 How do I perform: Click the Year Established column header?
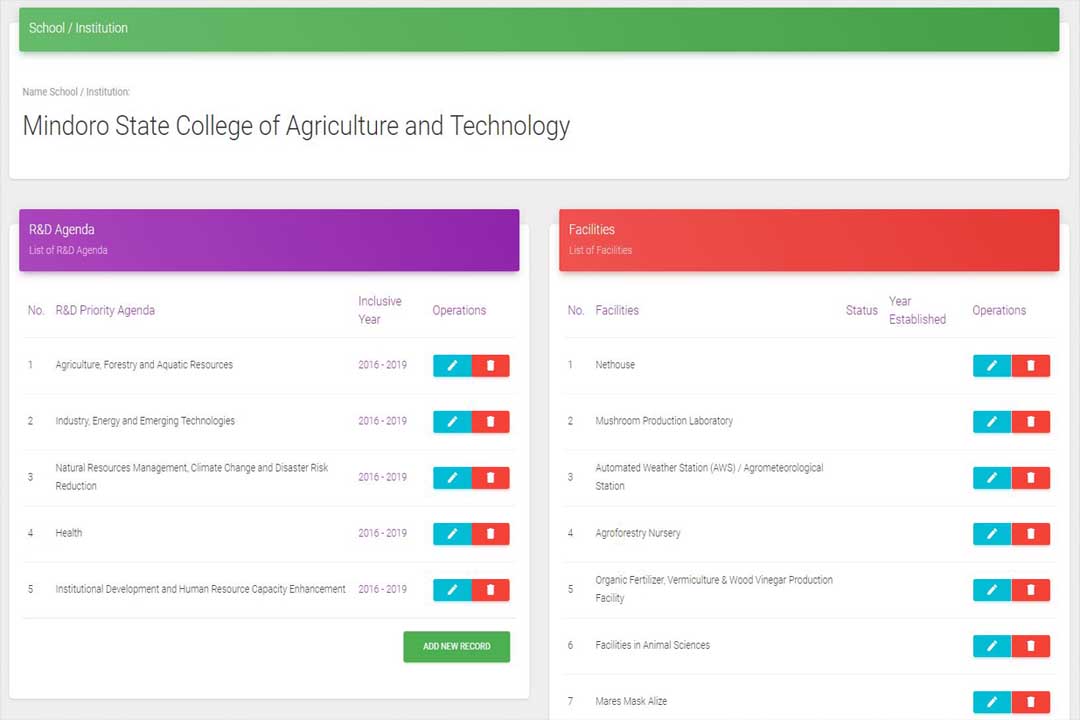(x=917, y=310)
